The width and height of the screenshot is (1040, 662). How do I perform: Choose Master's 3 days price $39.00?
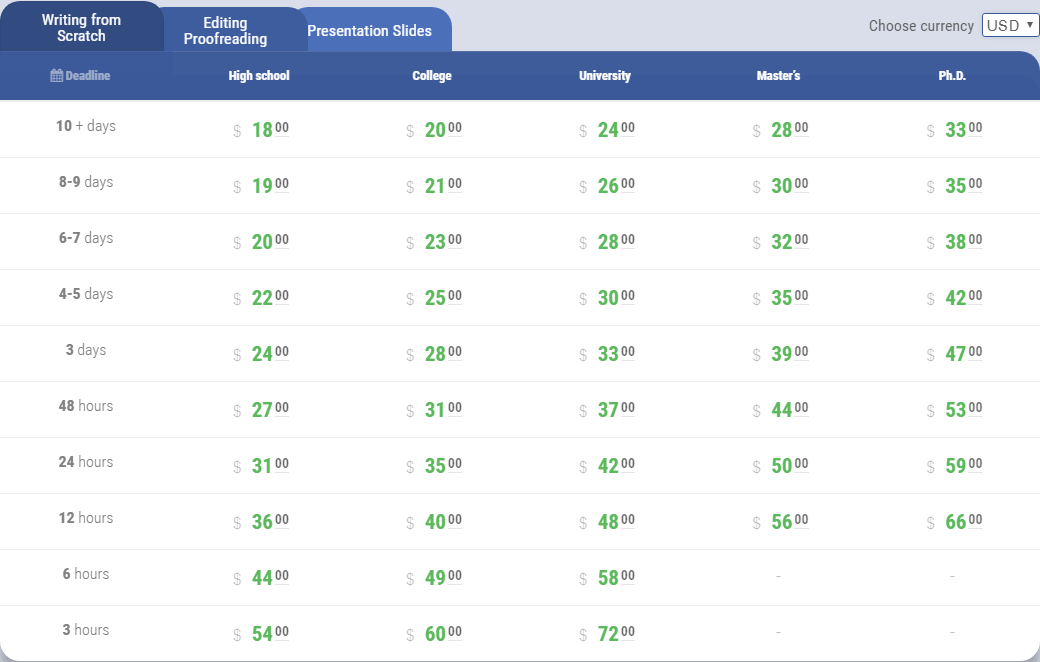point(781,354)
